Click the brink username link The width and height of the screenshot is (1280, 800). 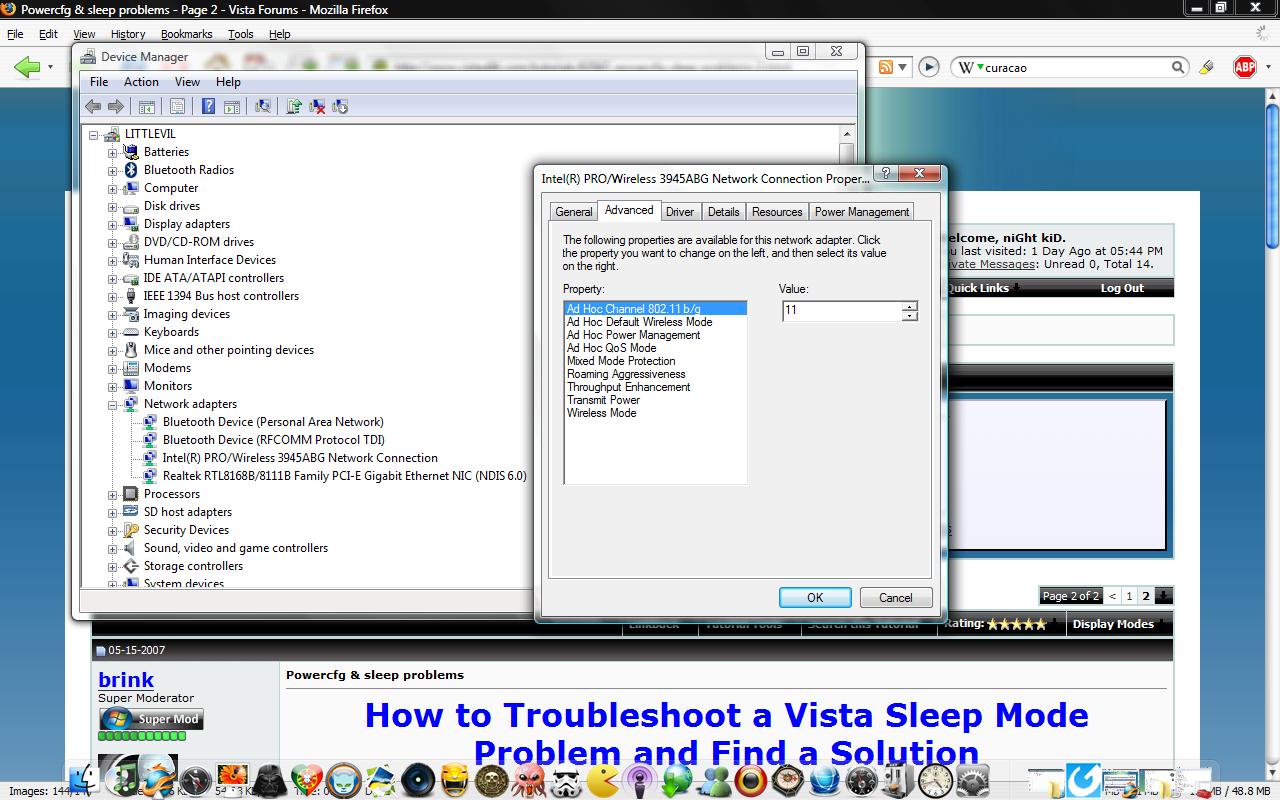(126, 680)
